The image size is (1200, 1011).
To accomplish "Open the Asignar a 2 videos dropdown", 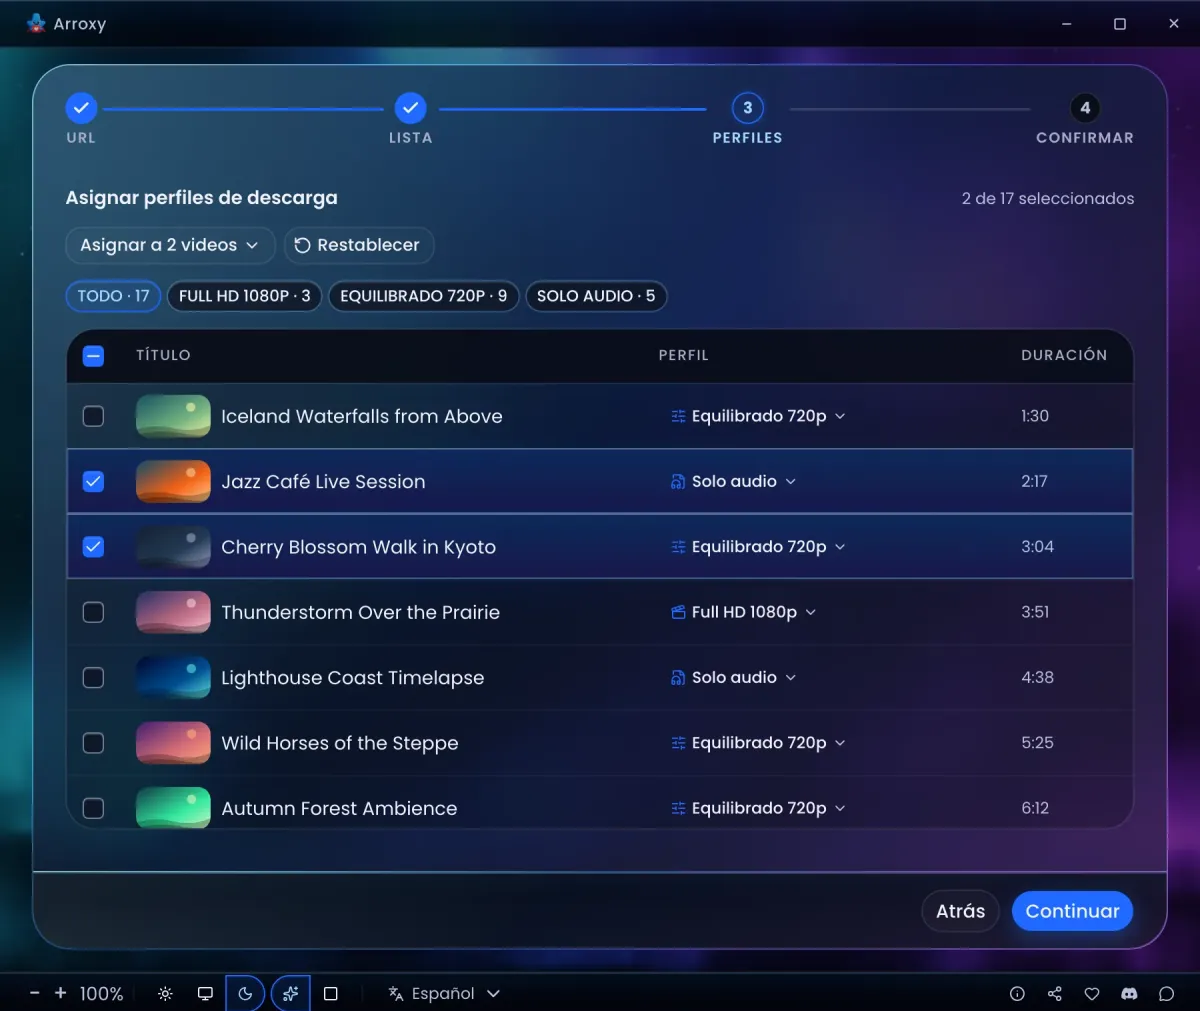I will (x=170, y=245).
